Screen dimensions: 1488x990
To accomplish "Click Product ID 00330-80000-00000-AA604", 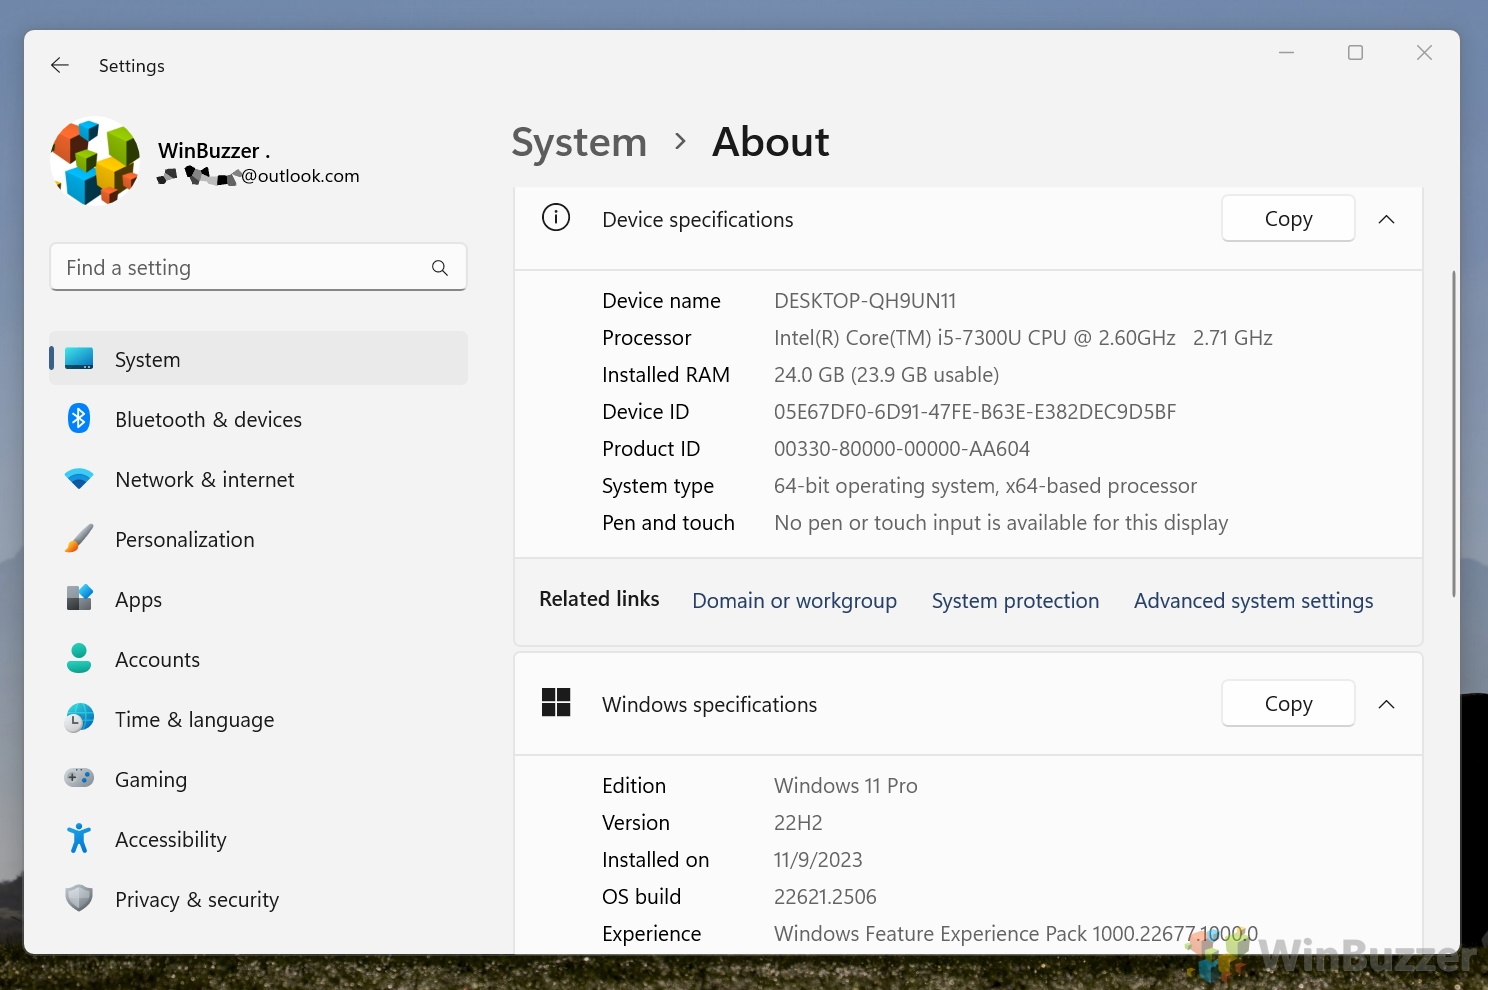I will [902, 448].
